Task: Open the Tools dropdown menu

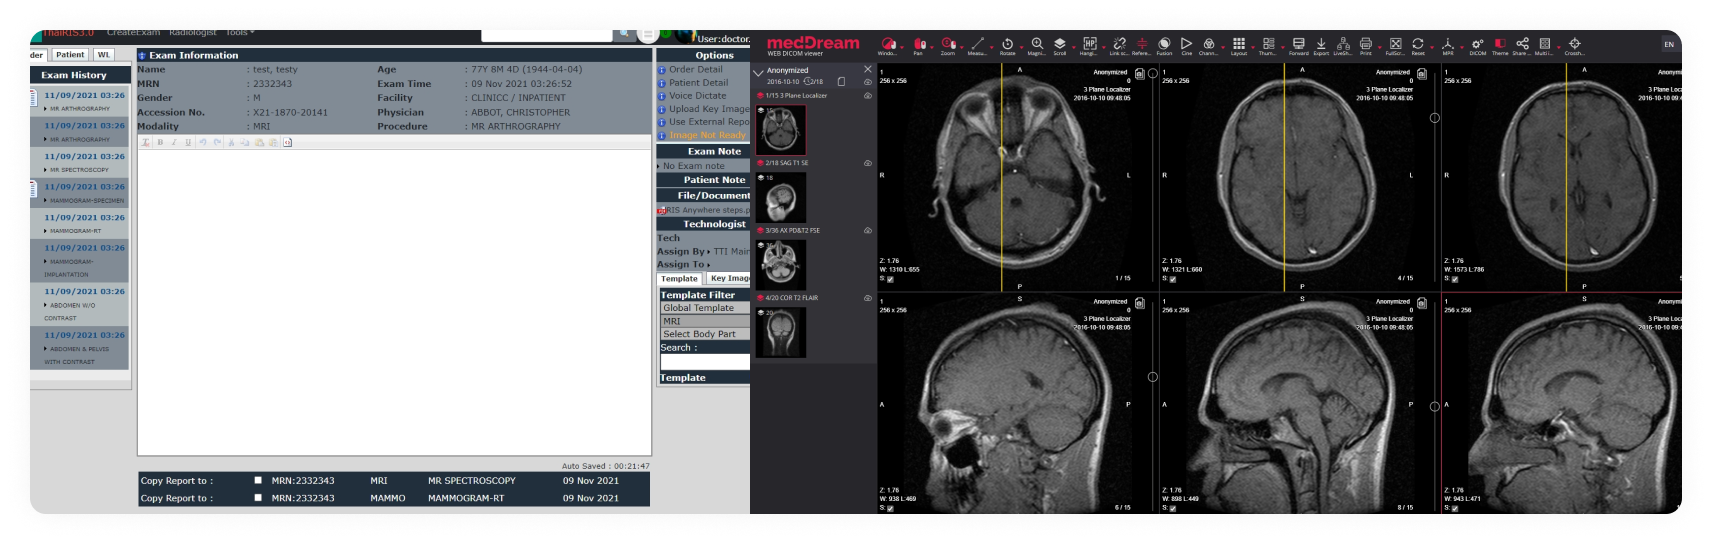Action: (240, 32)
